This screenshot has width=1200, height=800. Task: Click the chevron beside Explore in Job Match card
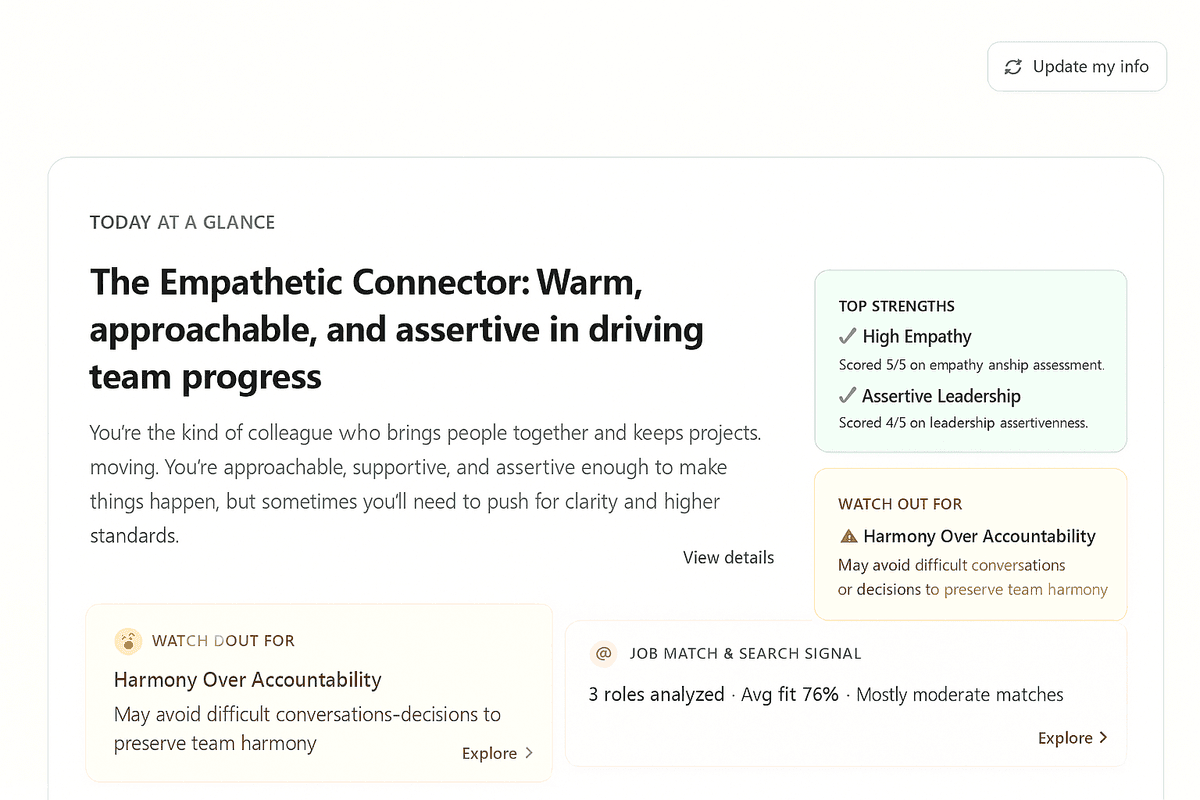click(1103, 737)
